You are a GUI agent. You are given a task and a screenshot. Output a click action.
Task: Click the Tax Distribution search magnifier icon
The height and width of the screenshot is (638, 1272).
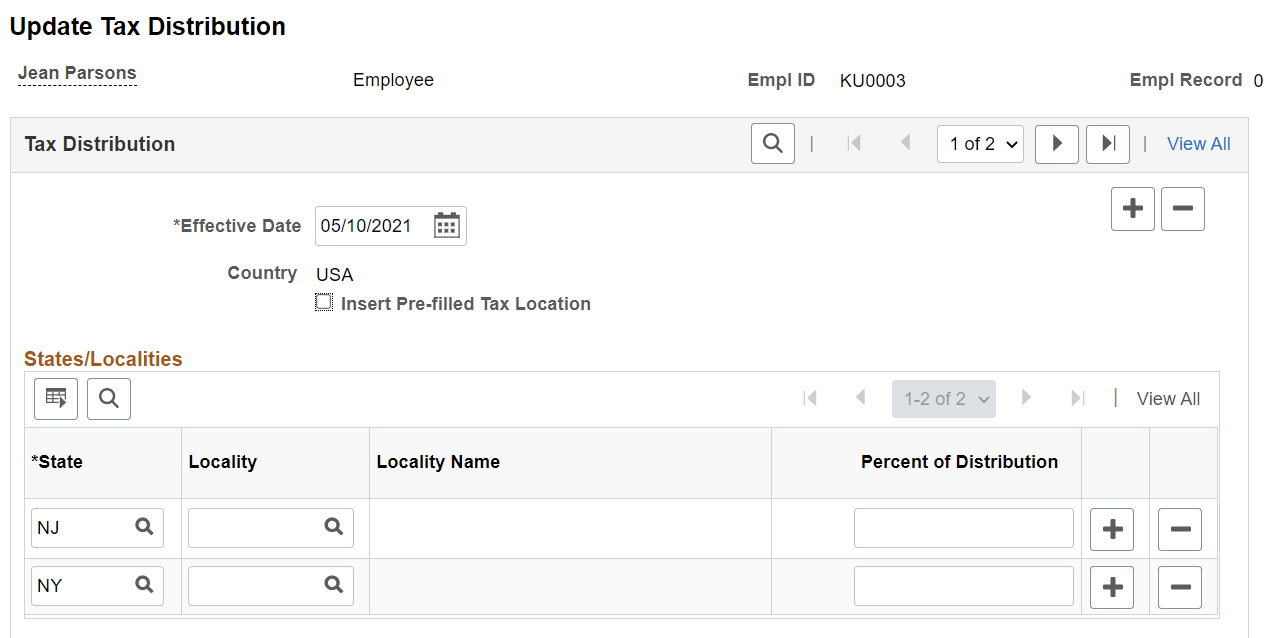coord(773,144)
